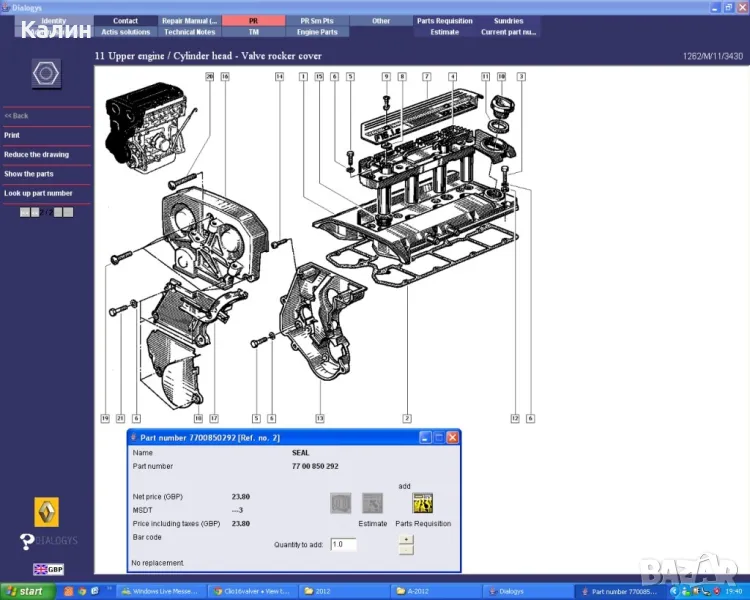
Task: Open the Technical Notes tab
Action: pyautogui.click(x=189, y=32)
